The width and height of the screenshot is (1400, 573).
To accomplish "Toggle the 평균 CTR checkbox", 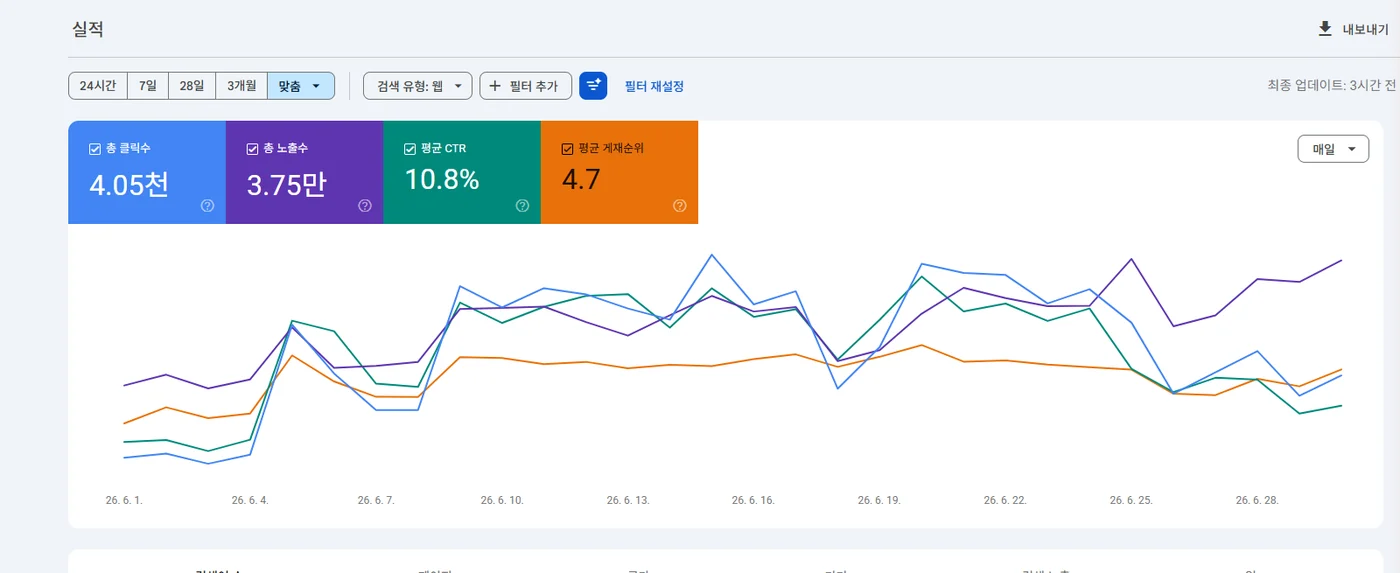I will pyautogui.click(x=410, y=149).
